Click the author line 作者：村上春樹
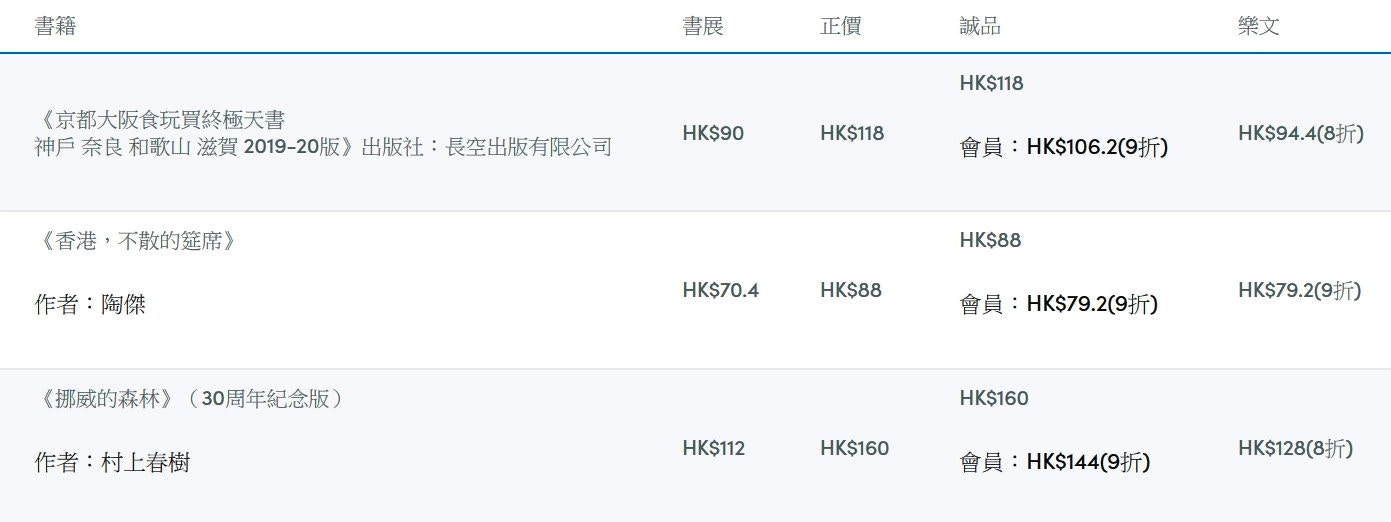 (112, 462)
